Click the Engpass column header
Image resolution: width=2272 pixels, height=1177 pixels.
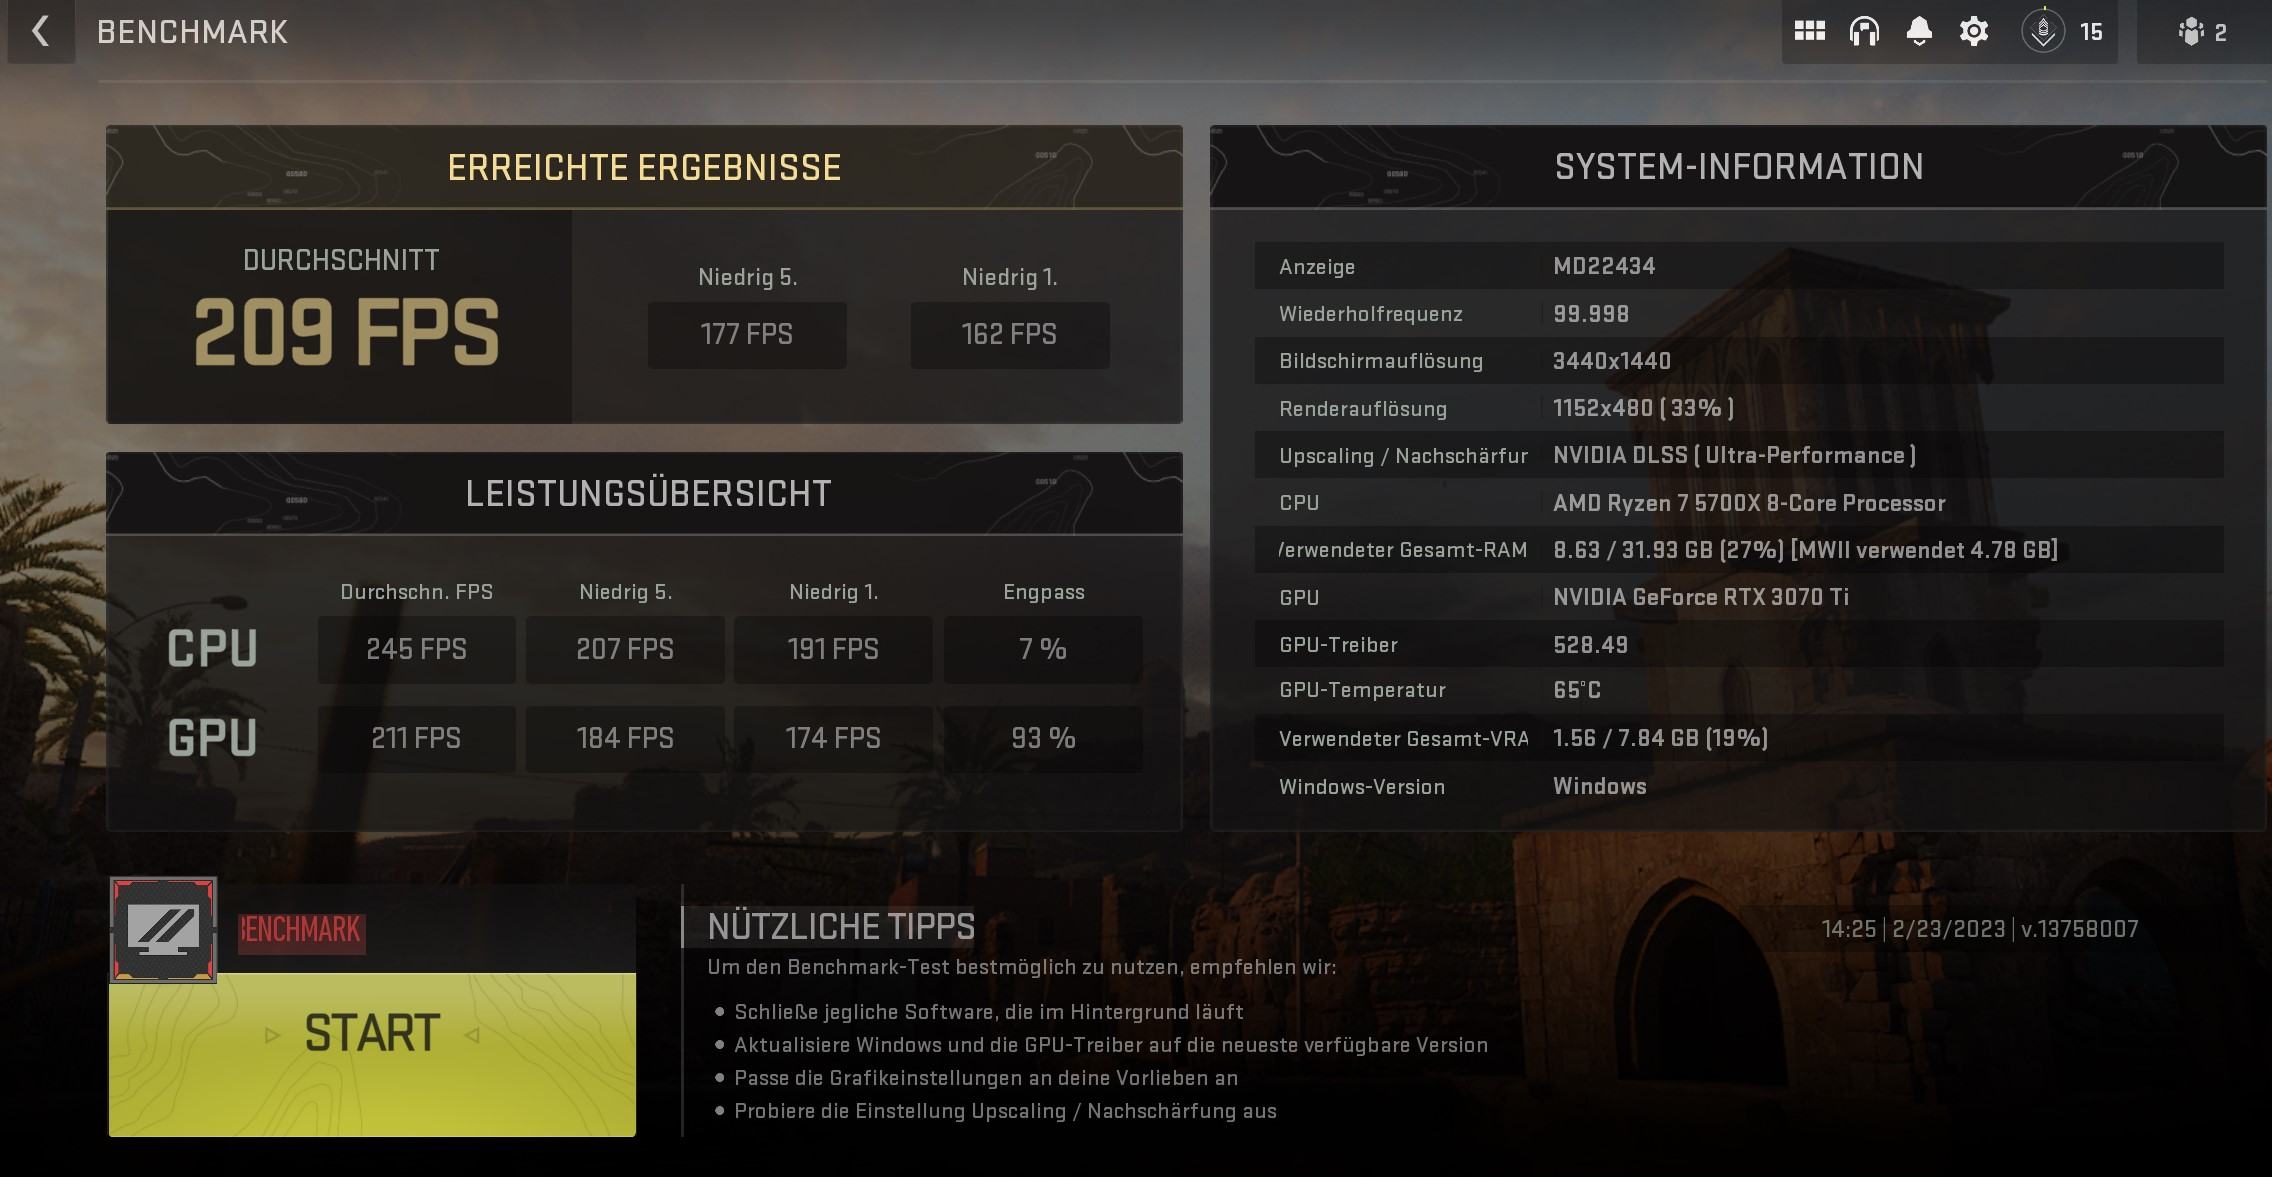click(x=1044, y=592)
